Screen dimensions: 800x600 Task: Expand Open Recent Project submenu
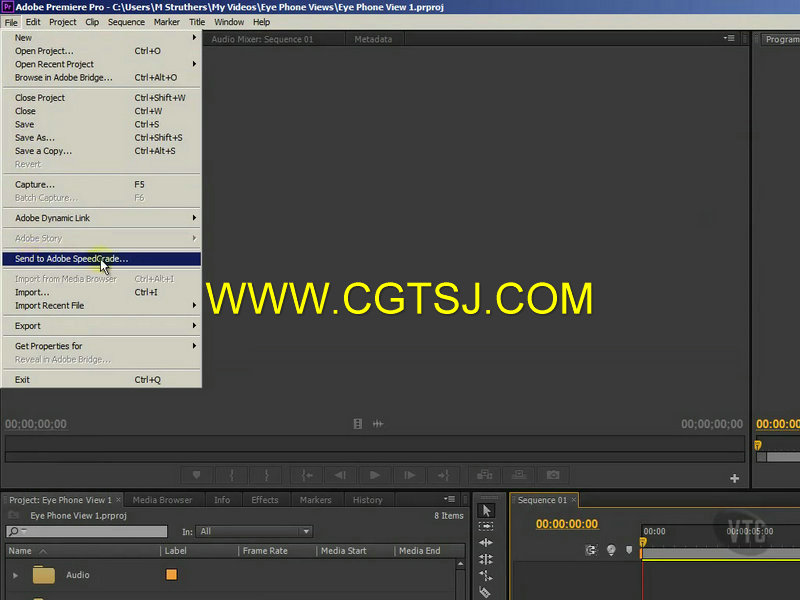(x=102, y=64)
